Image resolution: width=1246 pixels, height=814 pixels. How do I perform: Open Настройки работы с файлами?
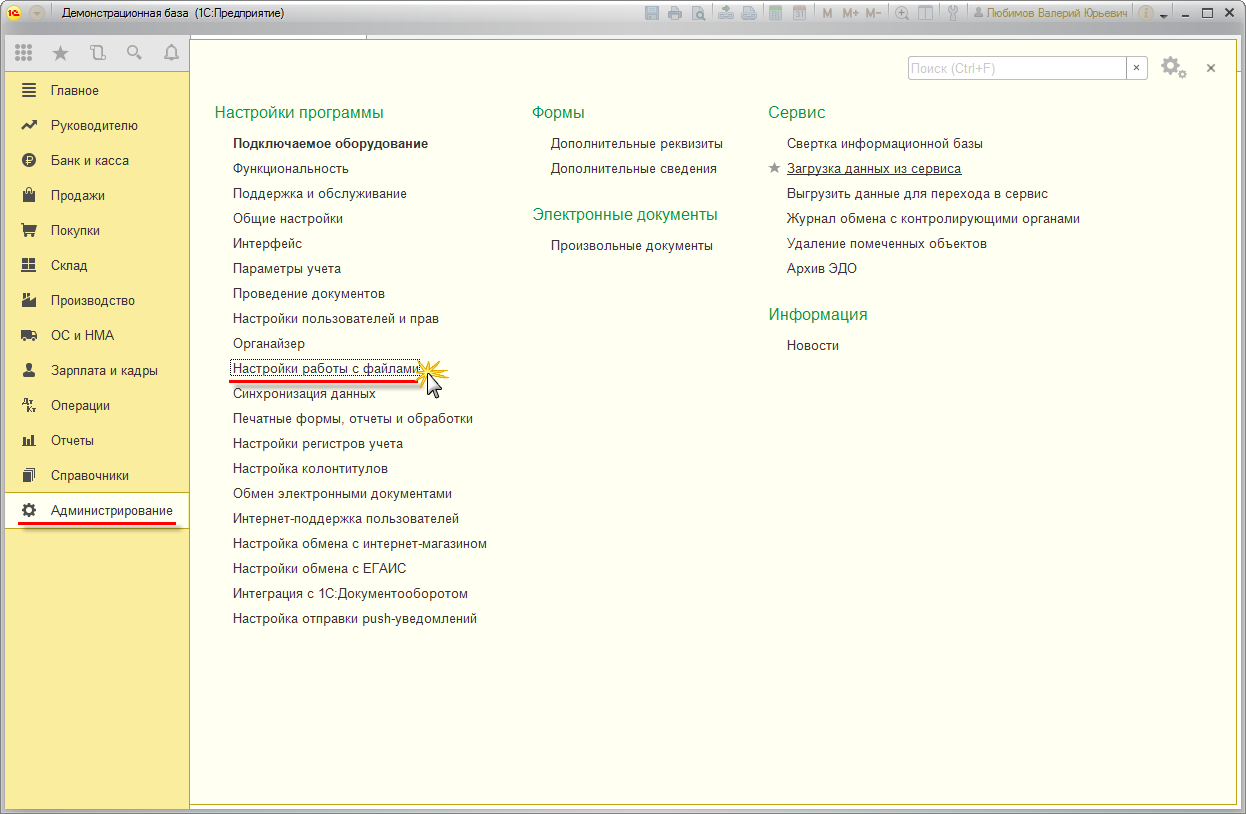tap(327, 368)
